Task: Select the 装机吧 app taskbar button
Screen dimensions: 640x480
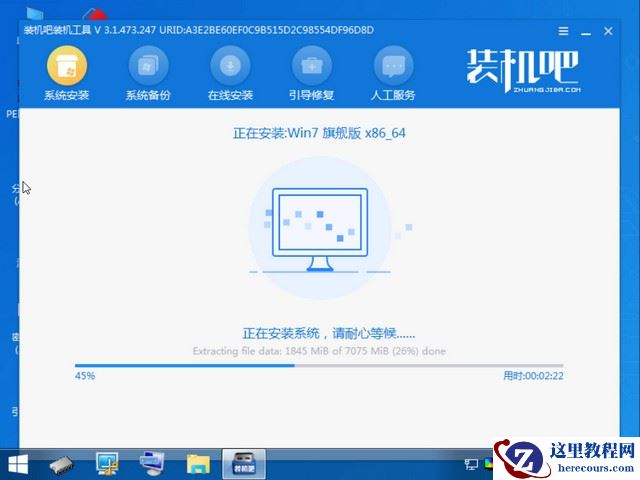Action: click(244, 464)
